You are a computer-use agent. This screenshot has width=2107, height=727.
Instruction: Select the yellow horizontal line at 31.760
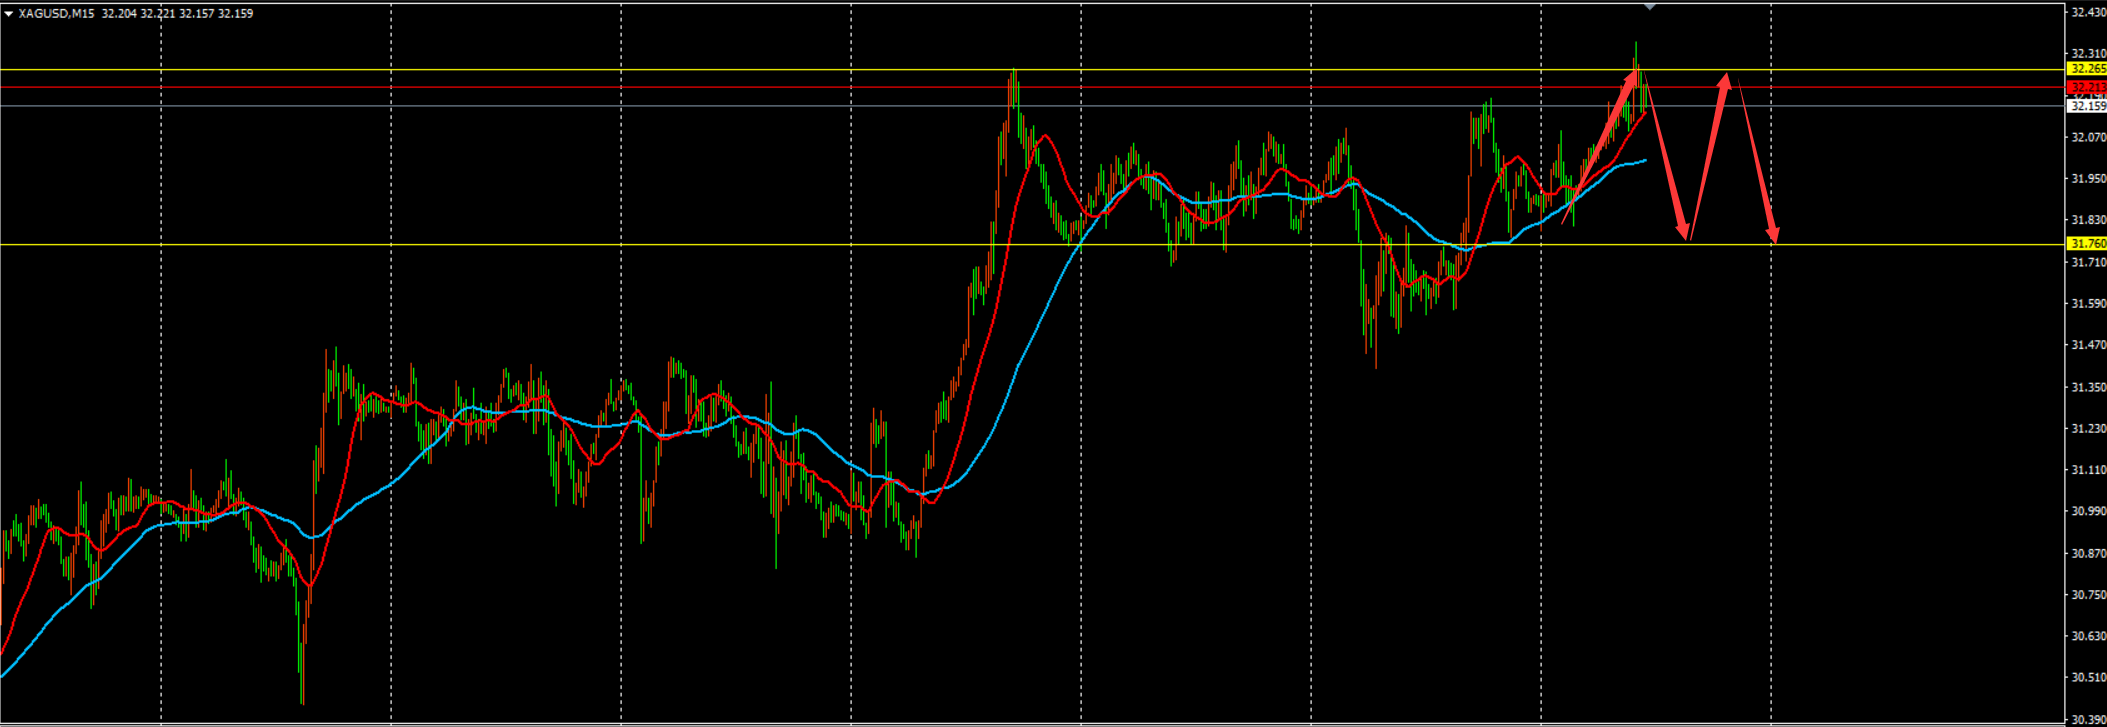coord(1030,245)
